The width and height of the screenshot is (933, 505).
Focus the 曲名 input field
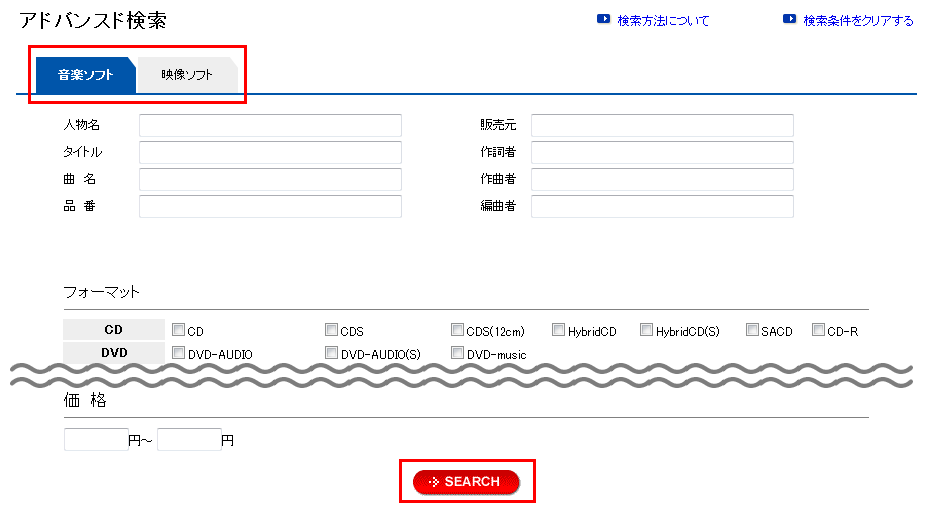[x=270, y=179]
